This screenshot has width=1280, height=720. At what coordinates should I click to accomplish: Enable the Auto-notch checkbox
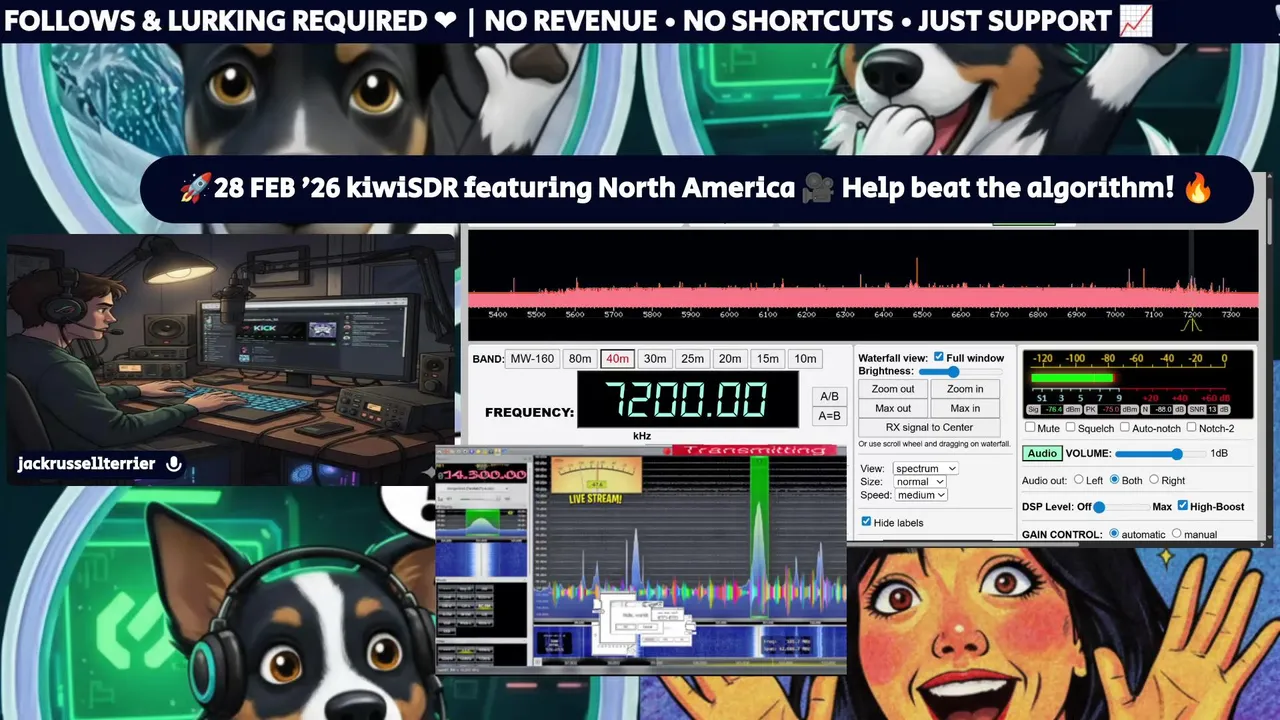click(1124, 428)
